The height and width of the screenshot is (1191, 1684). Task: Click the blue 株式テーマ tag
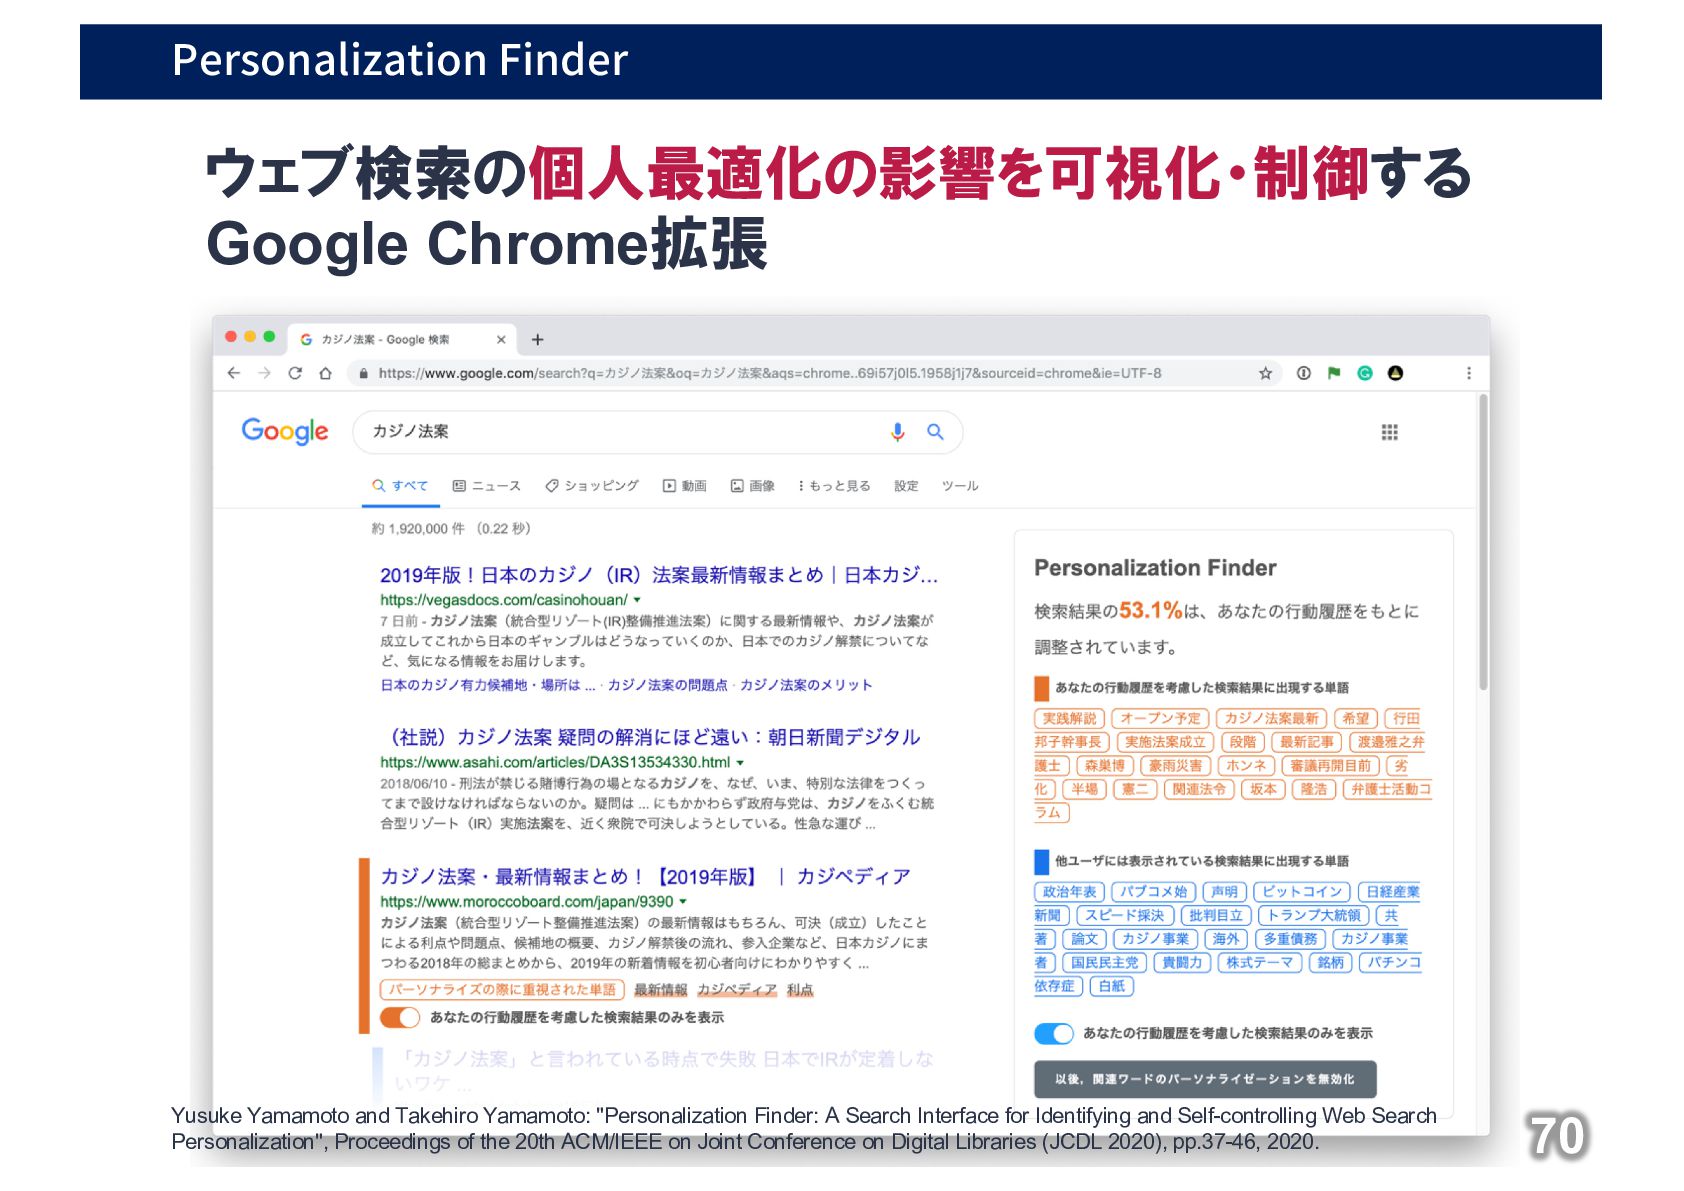pyautogui.click(x=1260, y=962)
